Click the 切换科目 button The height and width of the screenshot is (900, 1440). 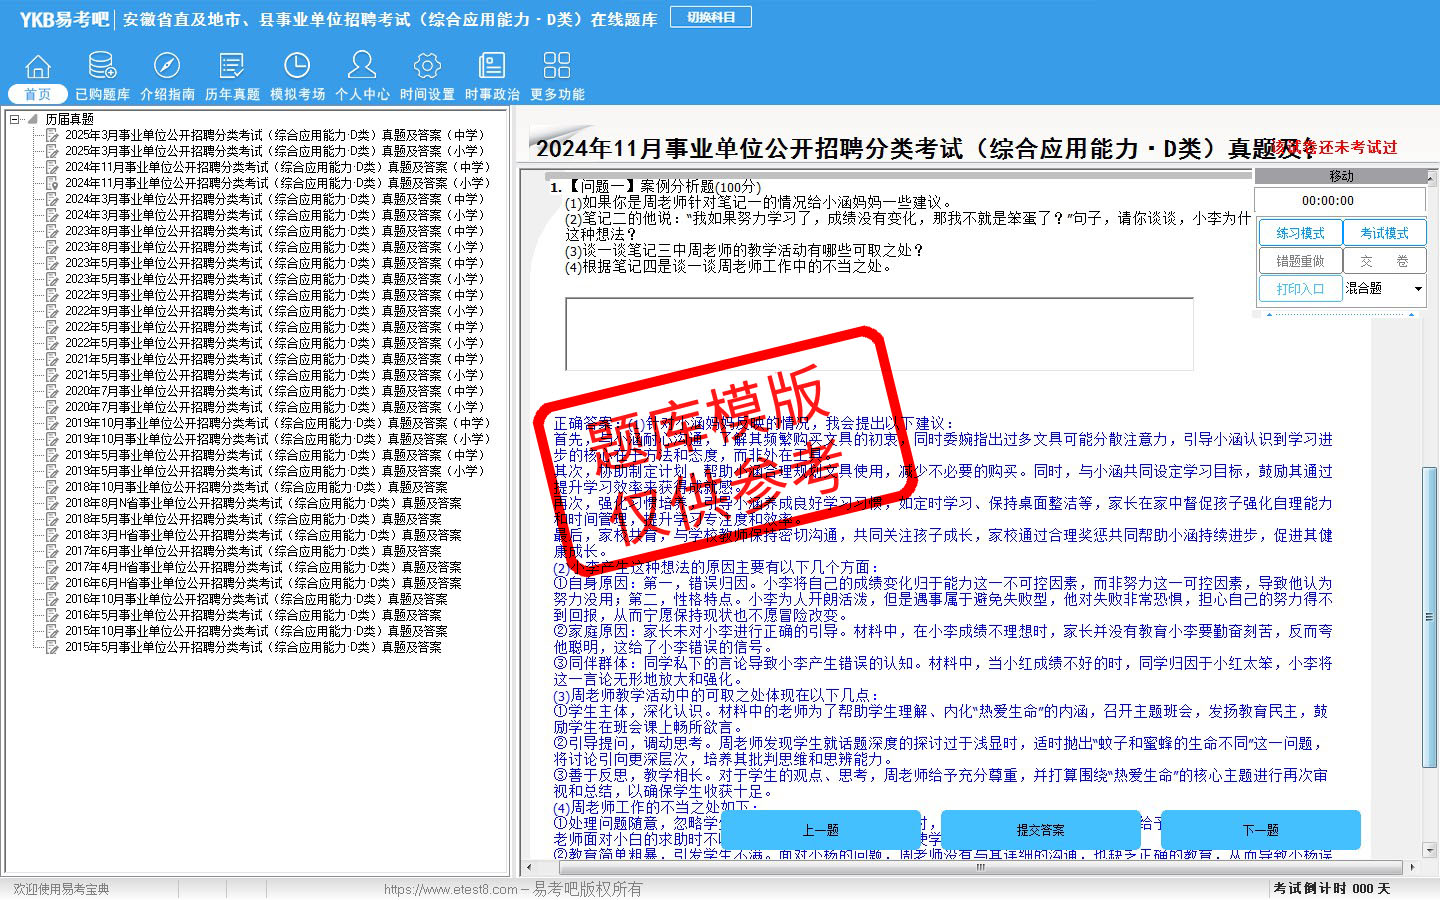pyautogui.click(x=711, y=17)
